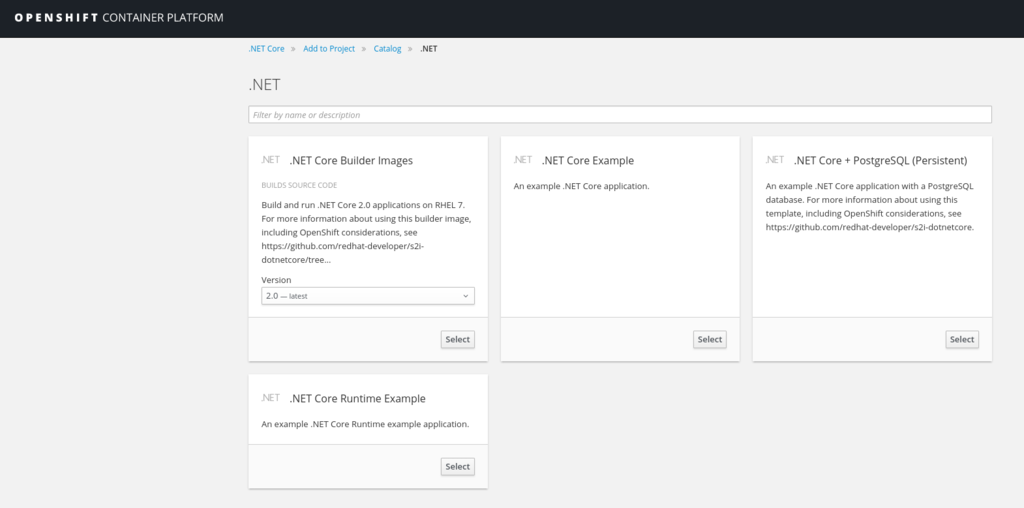1024x508 pixels.
Task: Click the .NET Core Builder Images title
Action: (x=351, y=161)
